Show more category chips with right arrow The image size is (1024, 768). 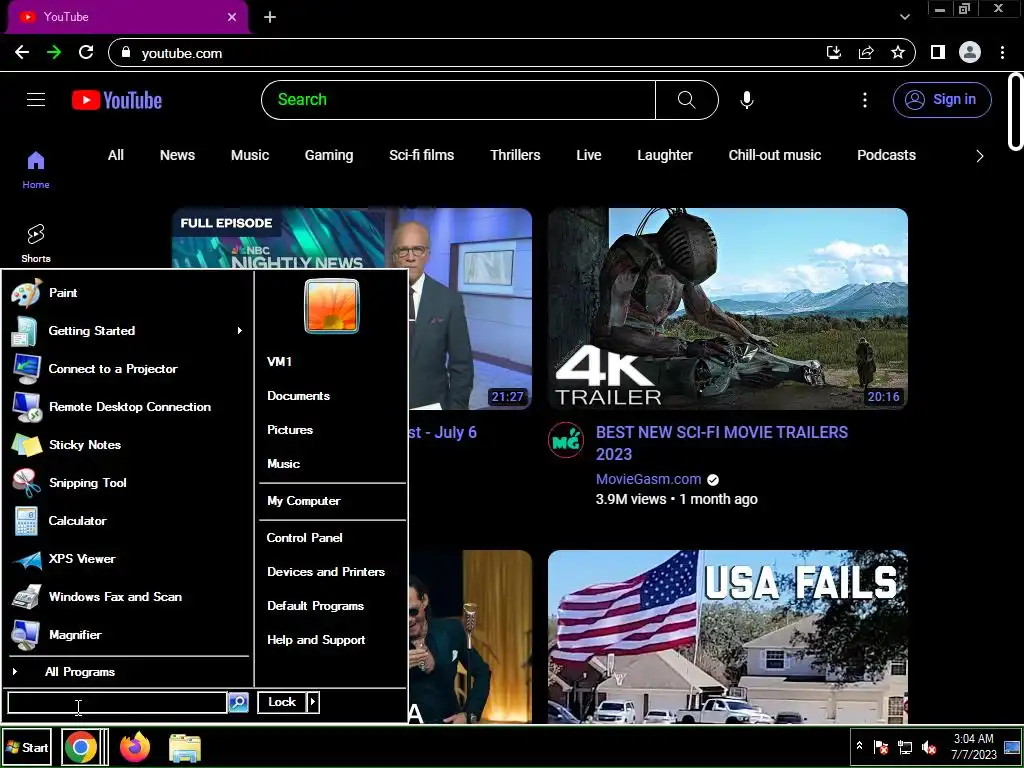[x=980, y=156]
